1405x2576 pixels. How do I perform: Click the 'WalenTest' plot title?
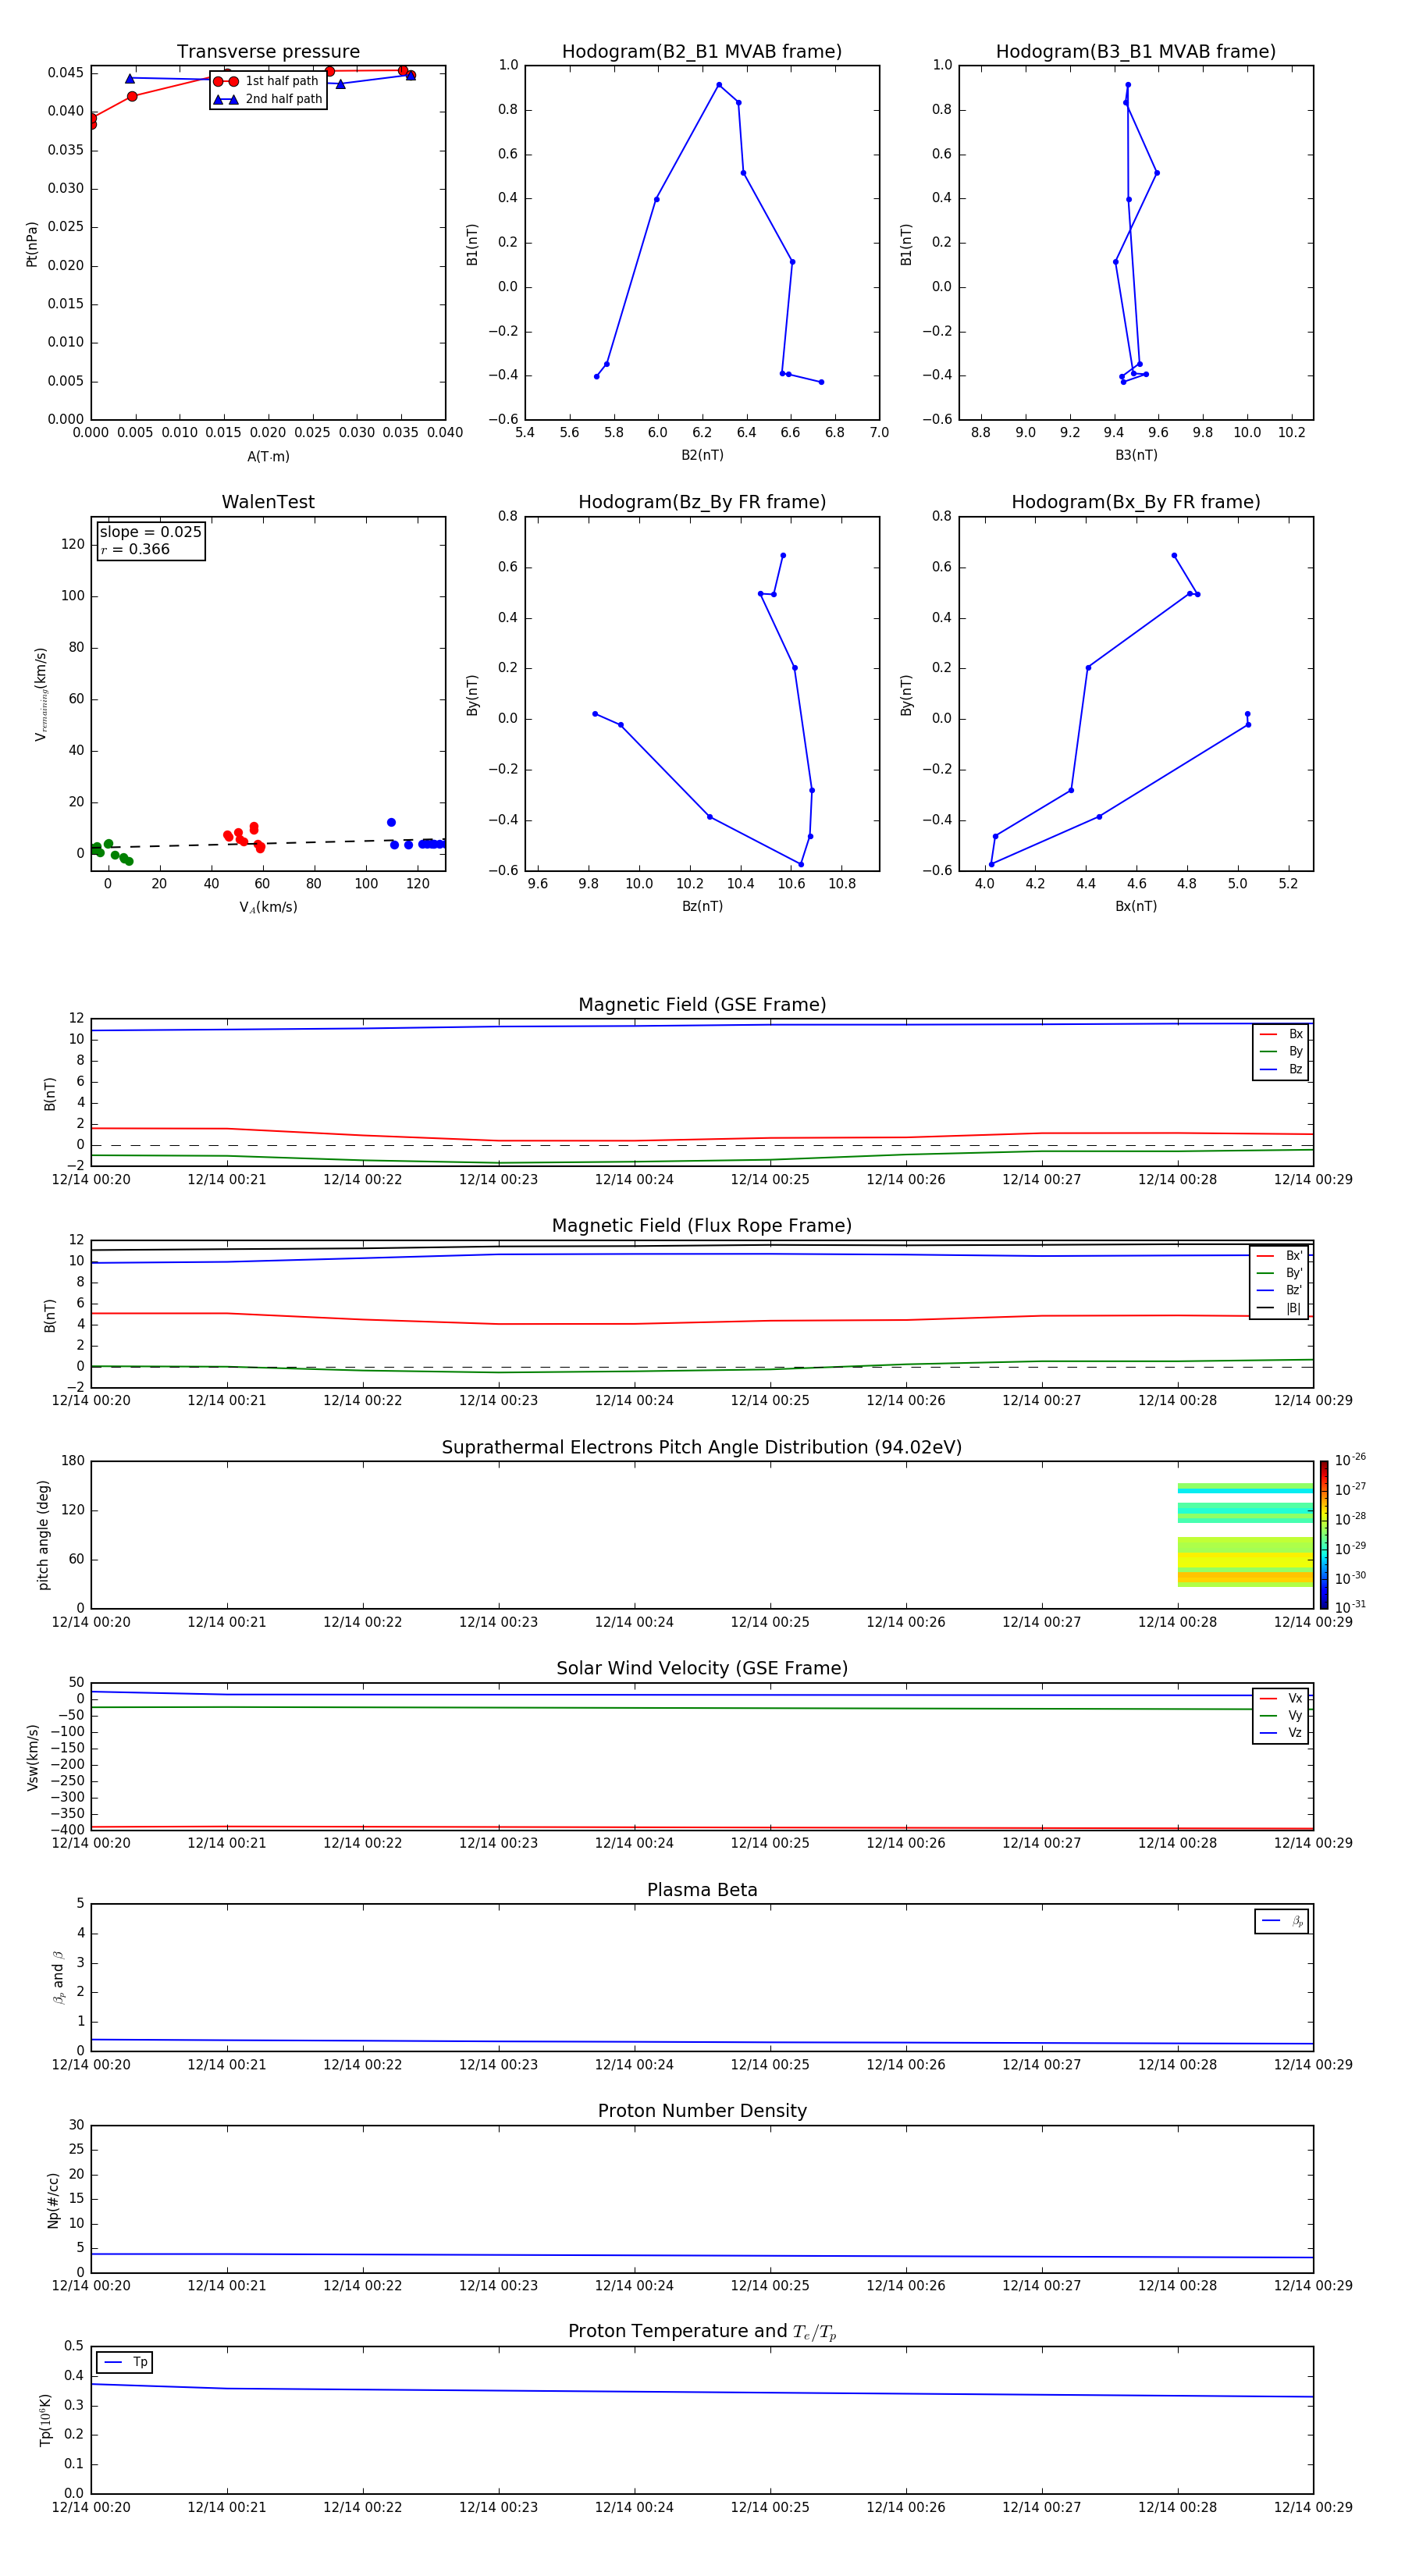click(x=268, y=502)
